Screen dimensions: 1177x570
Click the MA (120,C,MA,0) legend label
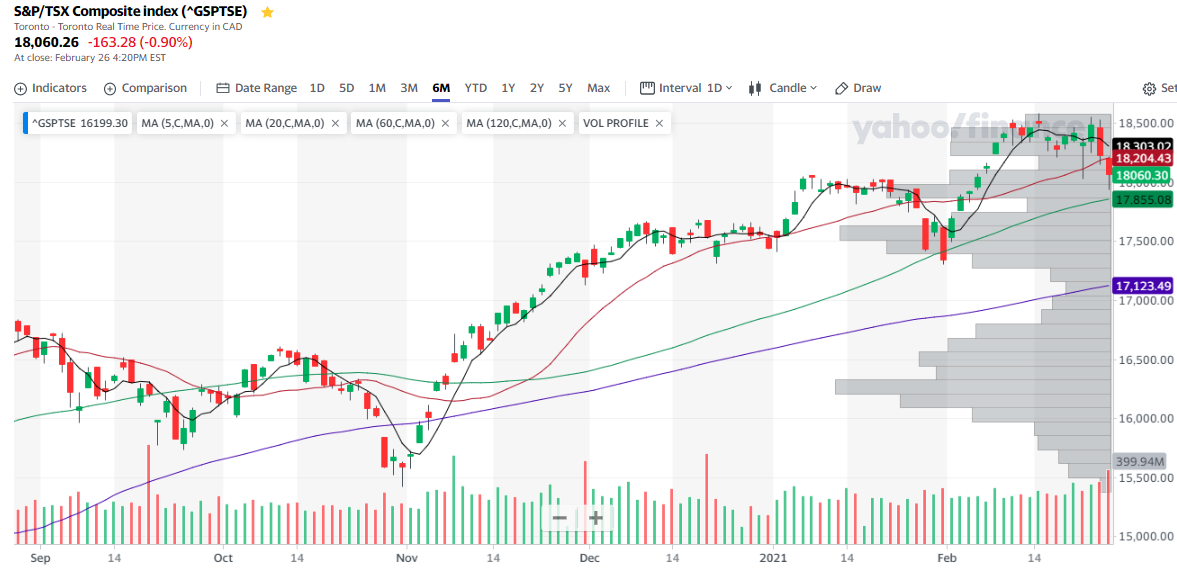[x=508, y=123]
